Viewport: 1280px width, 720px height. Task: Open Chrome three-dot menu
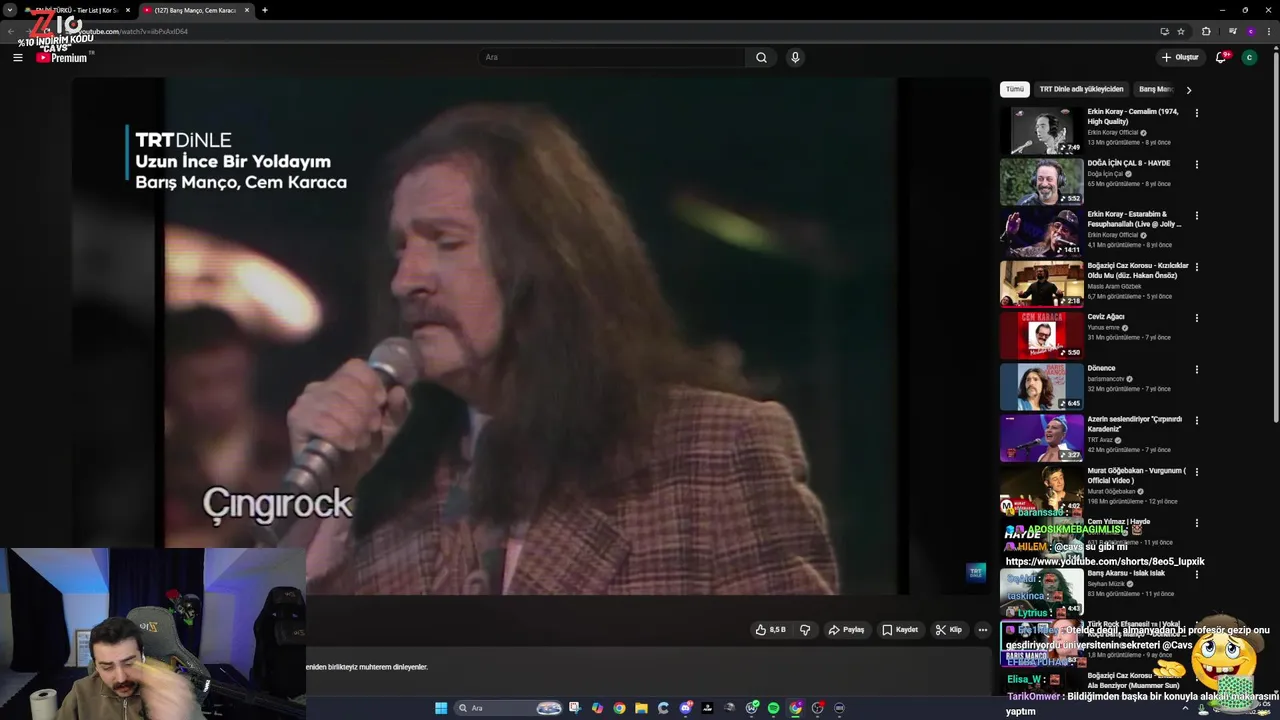[1268, 31]
